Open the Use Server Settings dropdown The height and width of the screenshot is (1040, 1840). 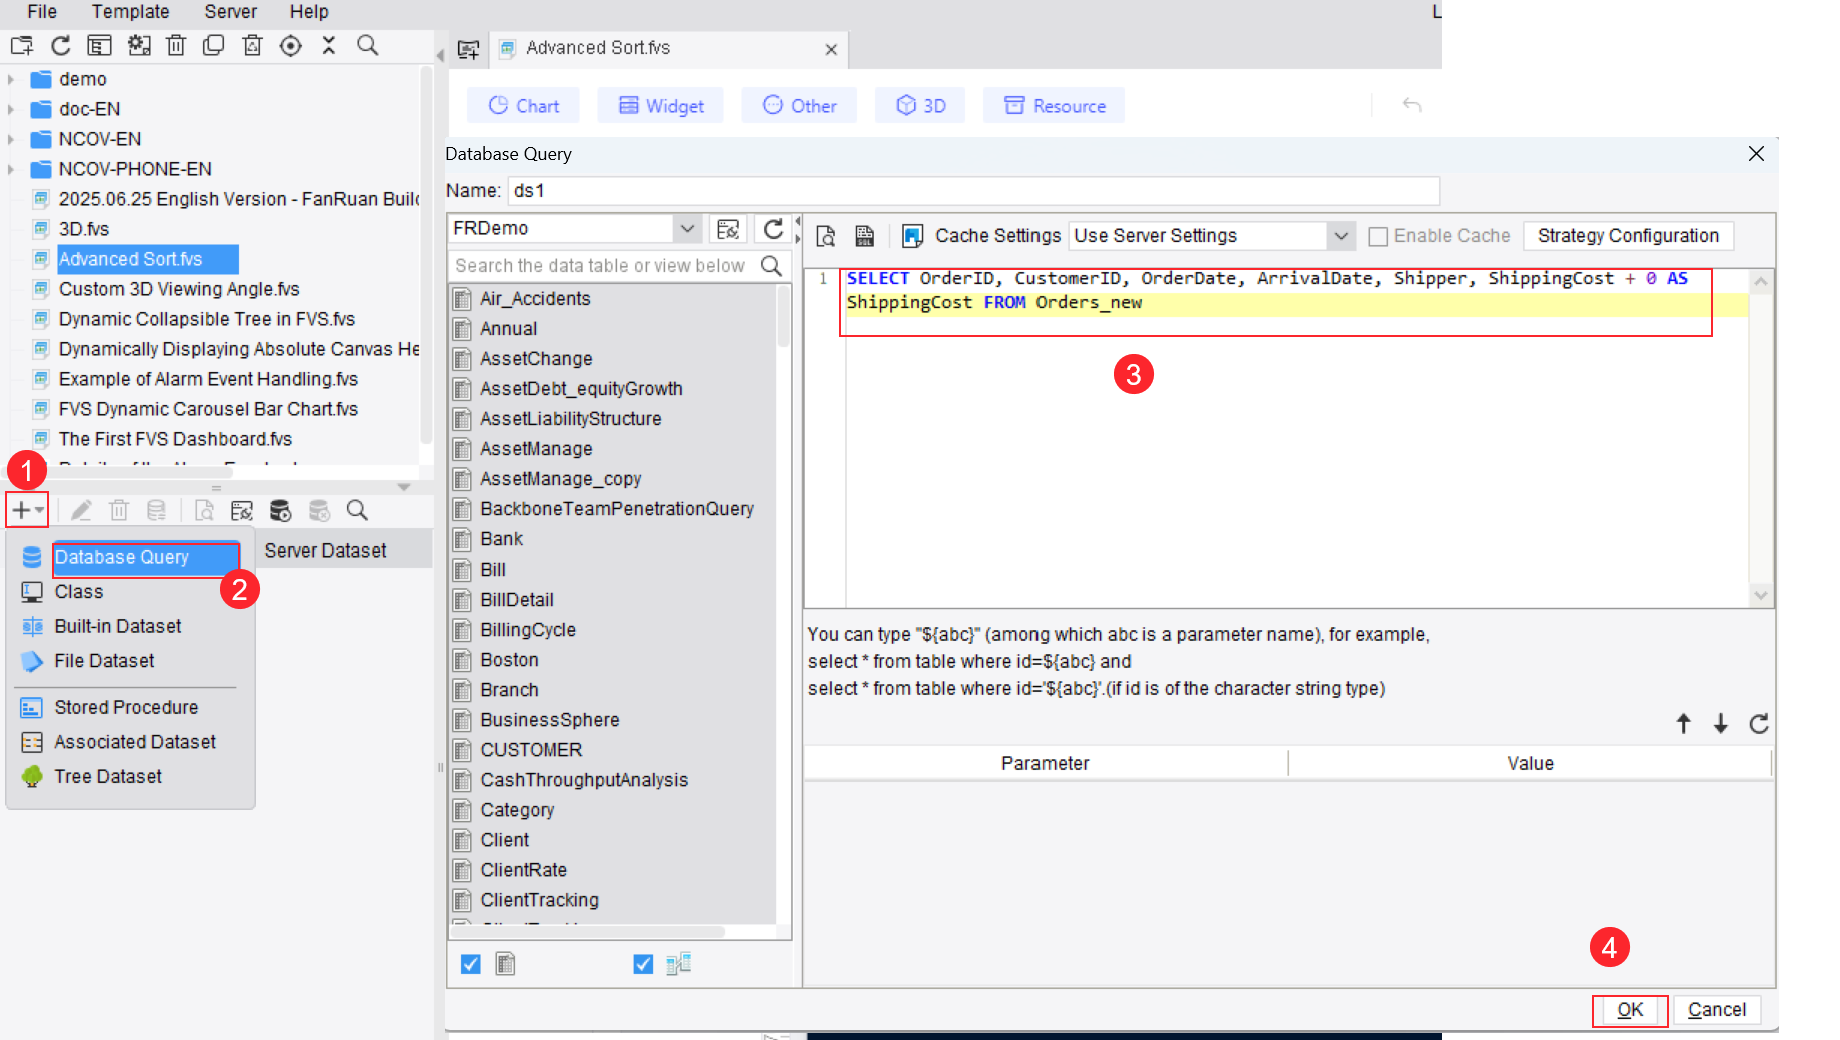(x=1341, y=236)
